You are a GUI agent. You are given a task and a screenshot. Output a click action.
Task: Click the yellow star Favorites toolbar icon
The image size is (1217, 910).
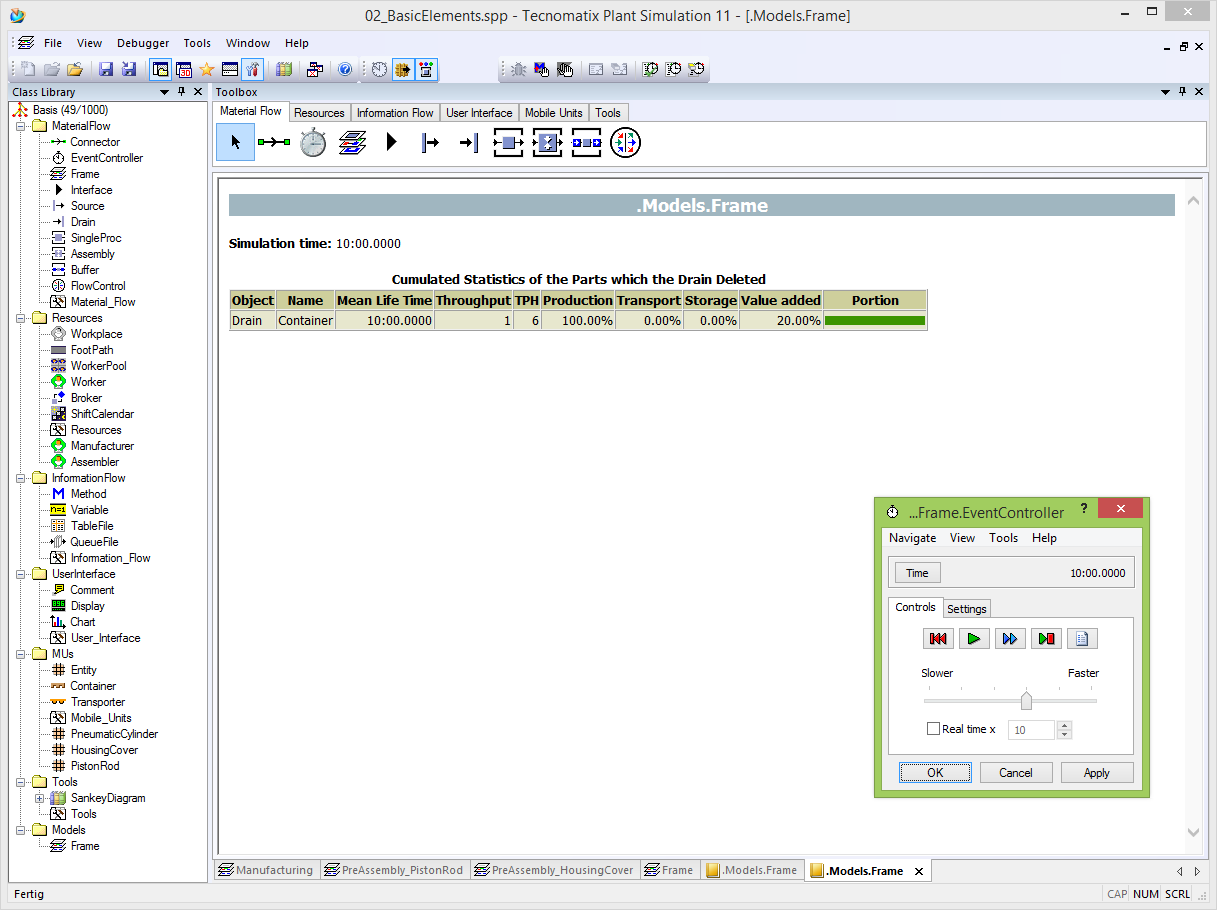pyautogui.click(x=207, y=69)
